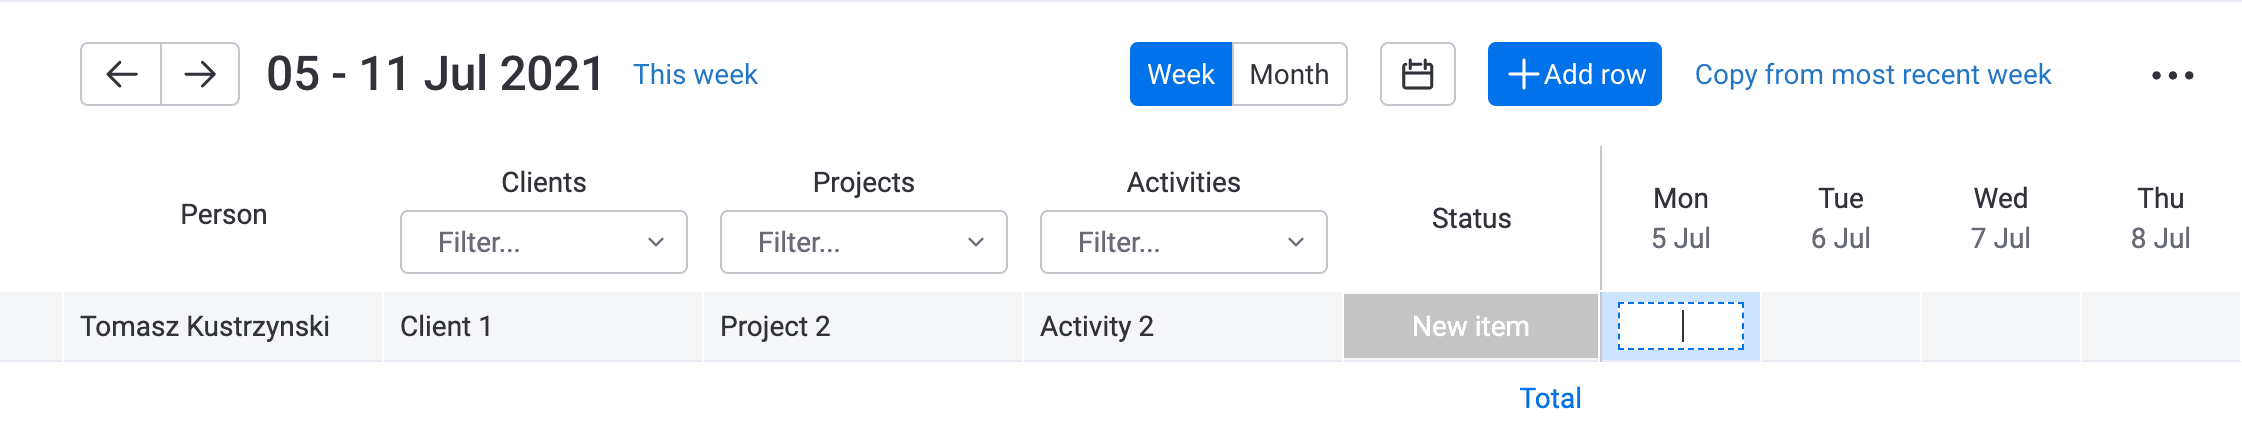
Task: Jump to This week
Action: pos(696,74)
